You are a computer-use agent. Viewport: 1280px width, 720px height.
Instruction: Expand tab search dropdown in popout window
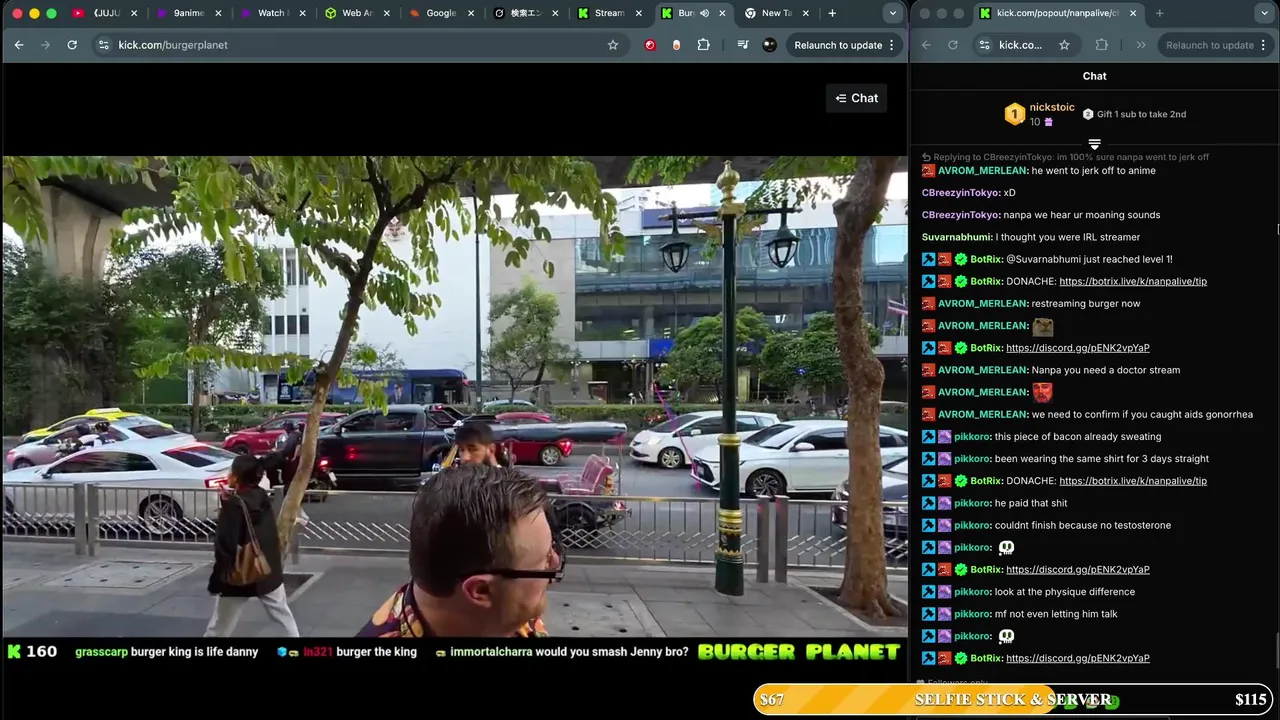1264,13
